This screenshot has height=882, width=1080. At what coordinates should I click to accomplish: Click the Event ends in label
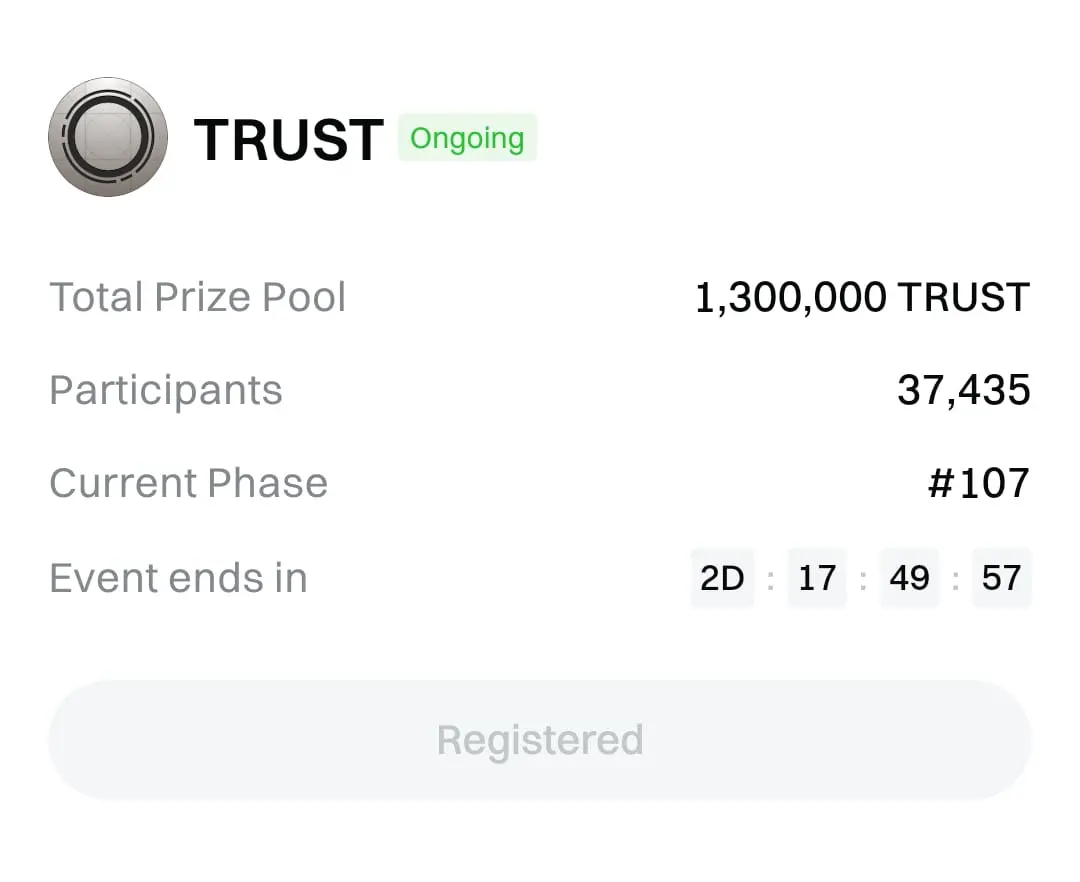pyautogui.click(x=178, y=578)
